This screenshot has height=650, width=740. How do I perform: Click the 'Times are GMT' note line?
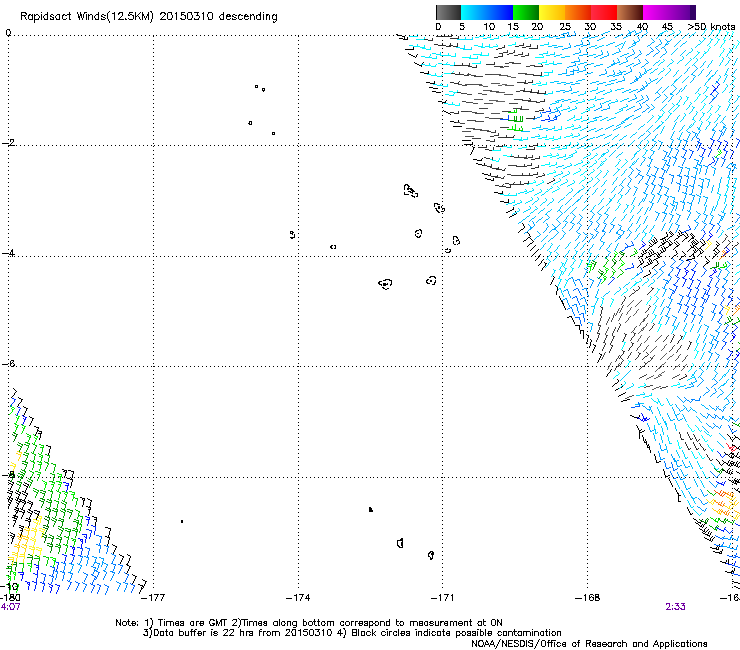309,623
